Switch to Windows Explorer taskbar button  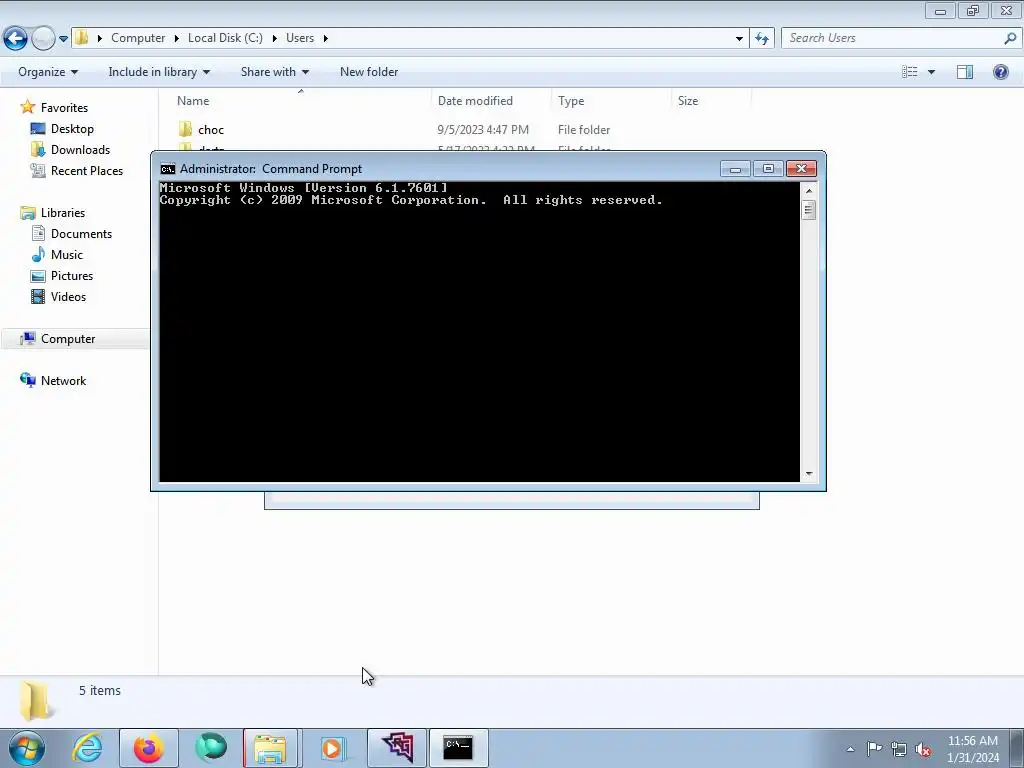tap(270, 748)
